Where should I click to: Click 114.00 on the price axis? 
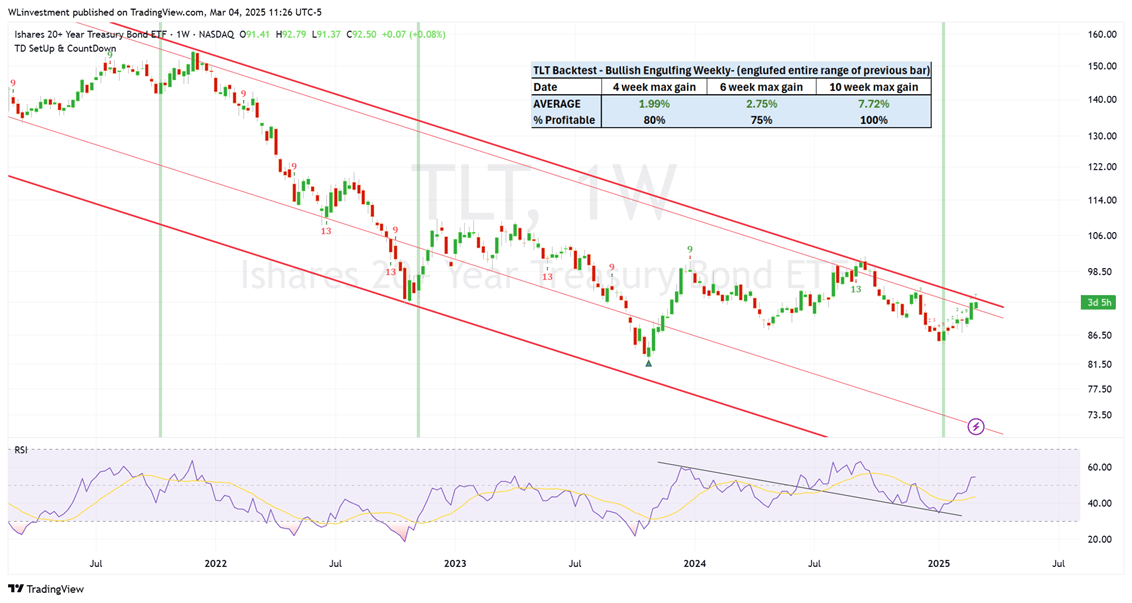click(x=1103, y=200)
